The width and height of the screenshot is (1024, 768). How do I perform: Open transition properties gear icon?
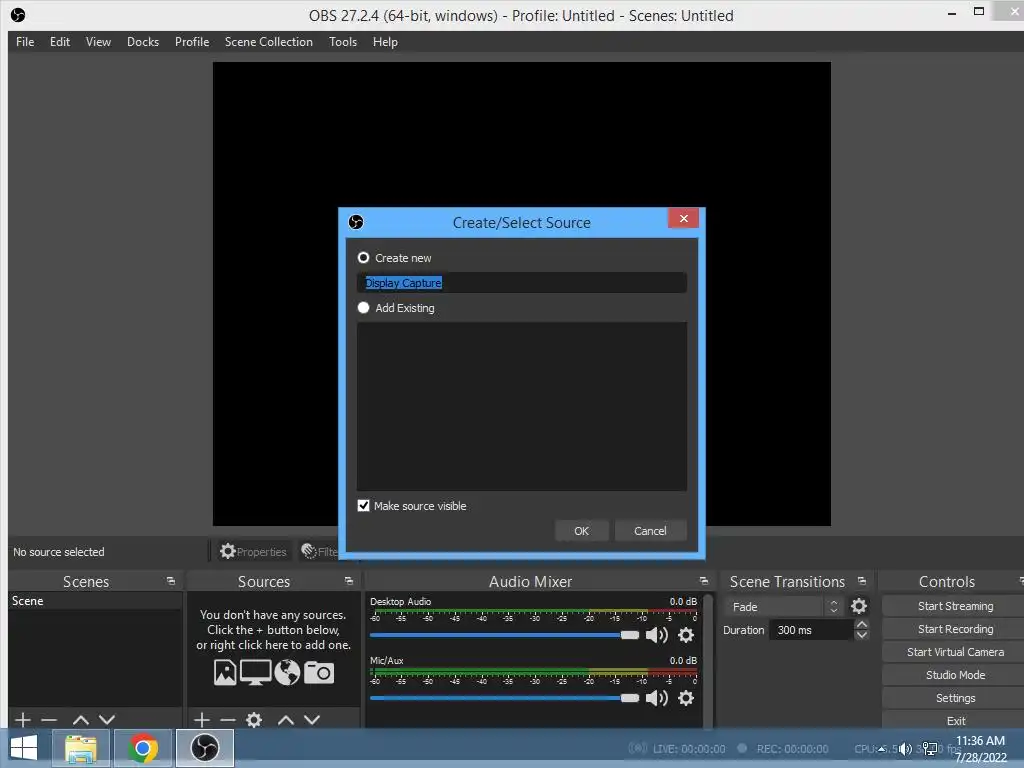click(x=859, y=607)
